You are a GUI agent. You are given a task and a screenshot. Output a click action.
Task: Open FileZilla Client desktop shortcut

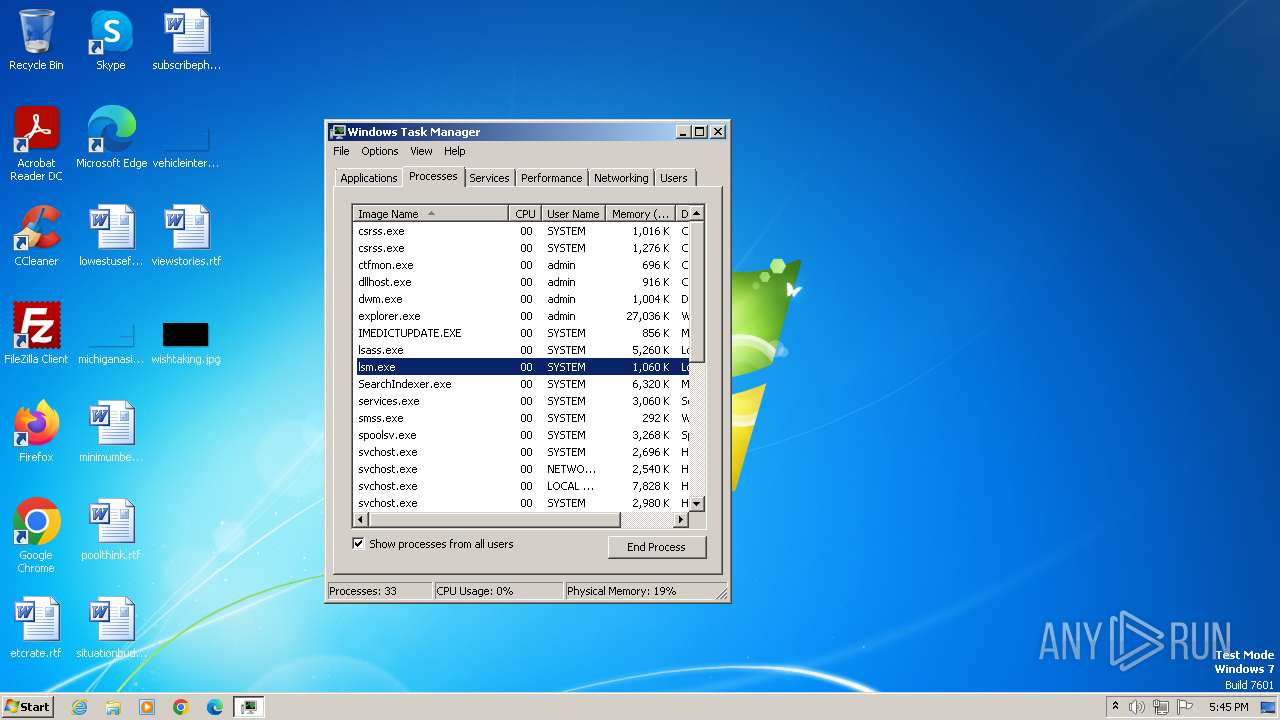[36, 334]
